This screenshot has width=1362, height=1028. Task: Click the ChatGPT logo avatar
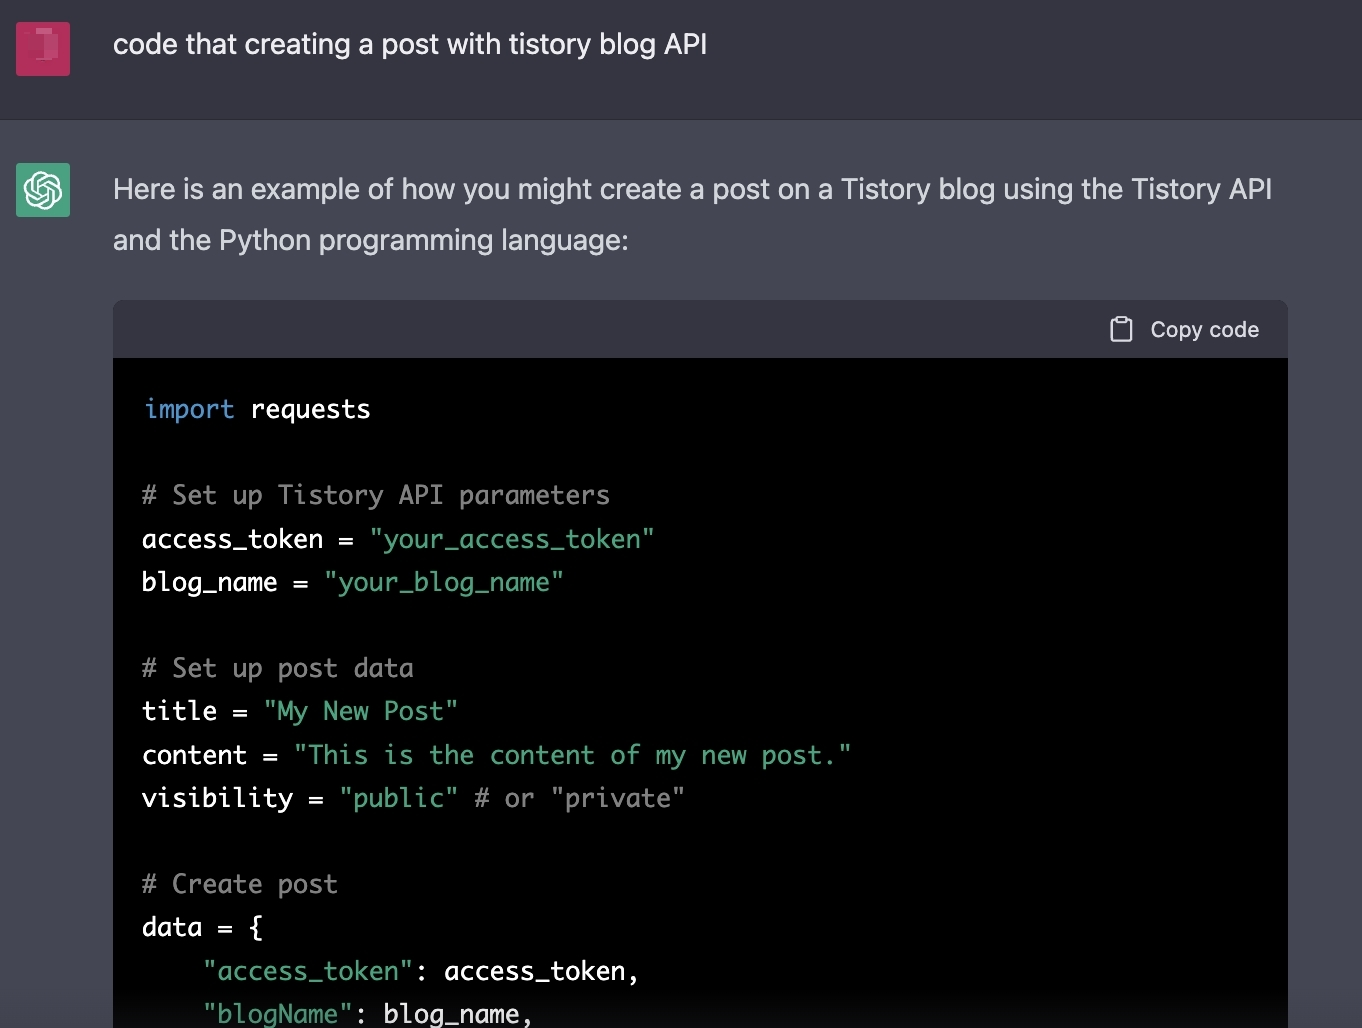coord(43,190)
